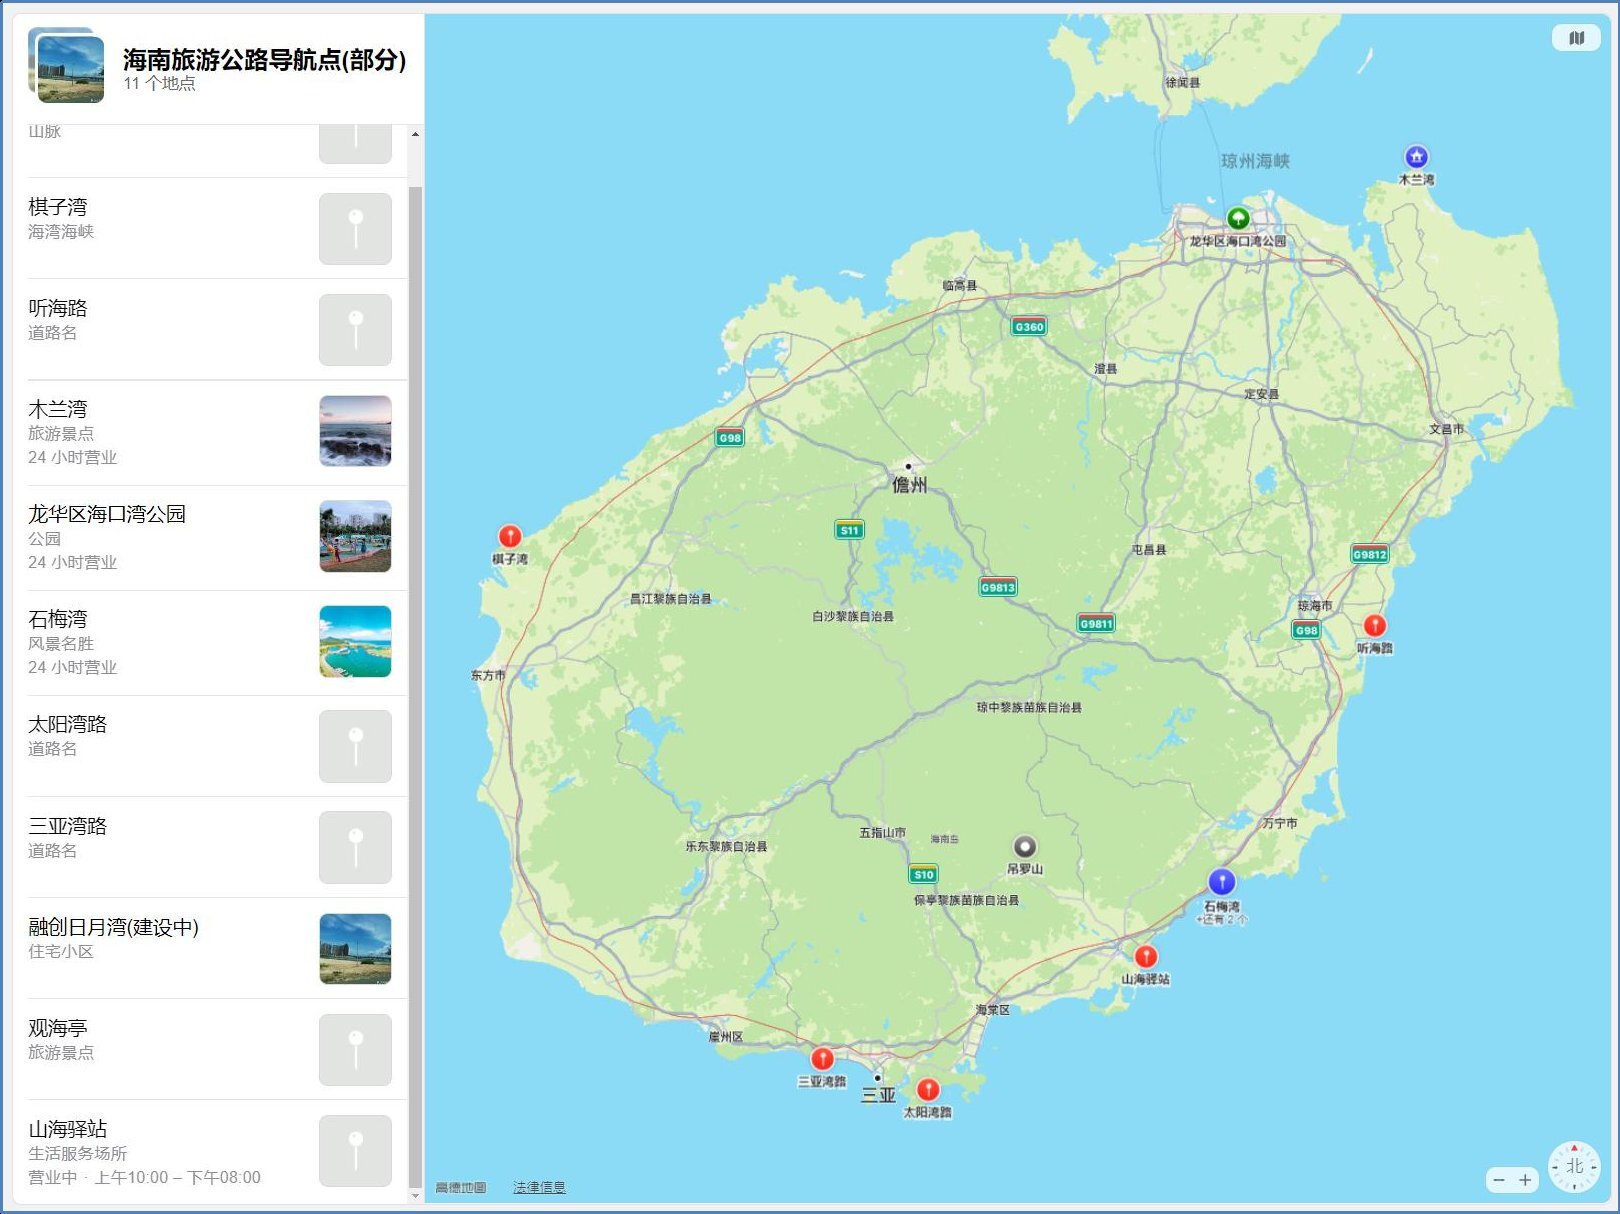
Task: Click the G9811 highway shield
Action: [x=1096, y=624]
